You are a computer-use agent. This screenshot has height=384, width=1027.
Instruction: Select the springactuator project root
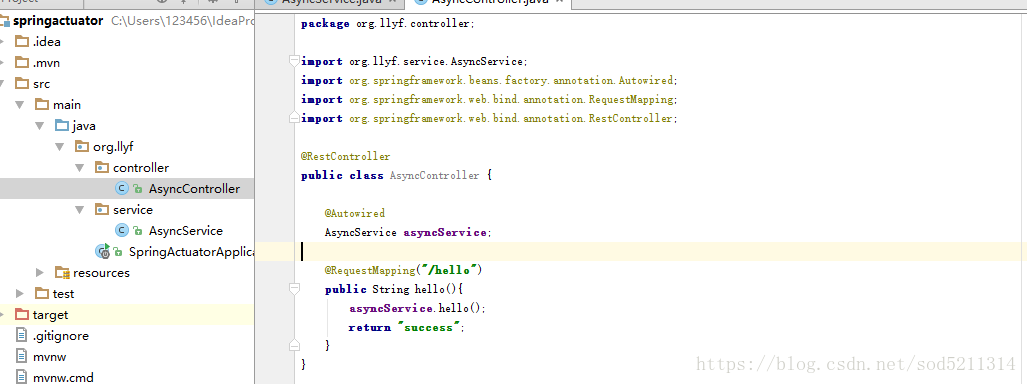(x=58, y=21)
